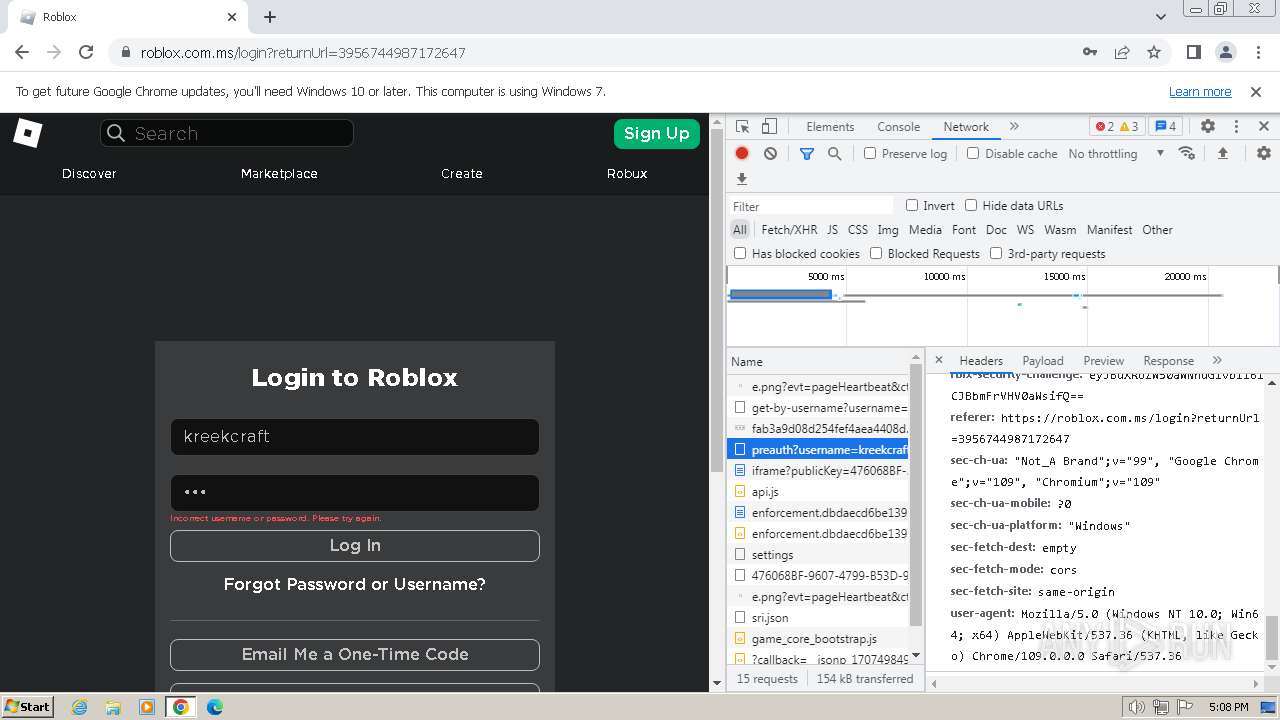Toggle the browser side panel icon
Image resolution: width=1280 pixels, height=720 pixels.
[1193, 52]
